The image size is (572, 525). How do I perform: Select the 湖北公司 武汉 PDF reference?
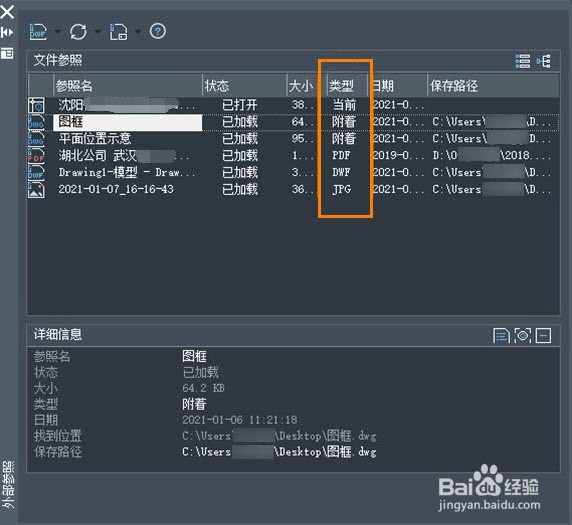pos(293,156)
